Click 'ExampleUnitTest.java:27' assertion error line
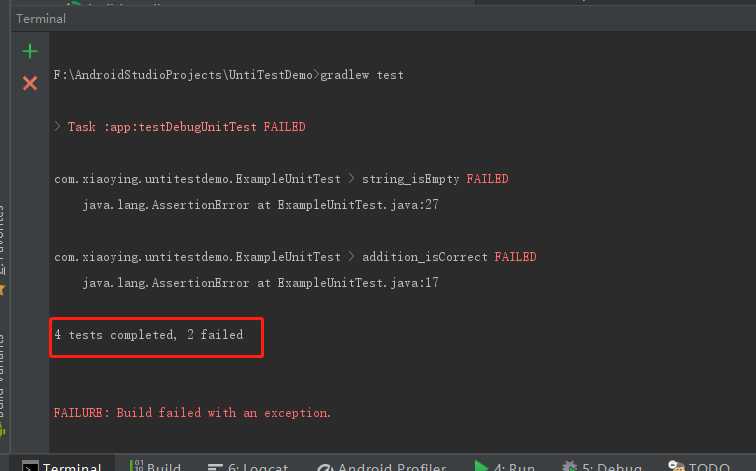This screenshot has width=756, height=471. coord(260,205)
